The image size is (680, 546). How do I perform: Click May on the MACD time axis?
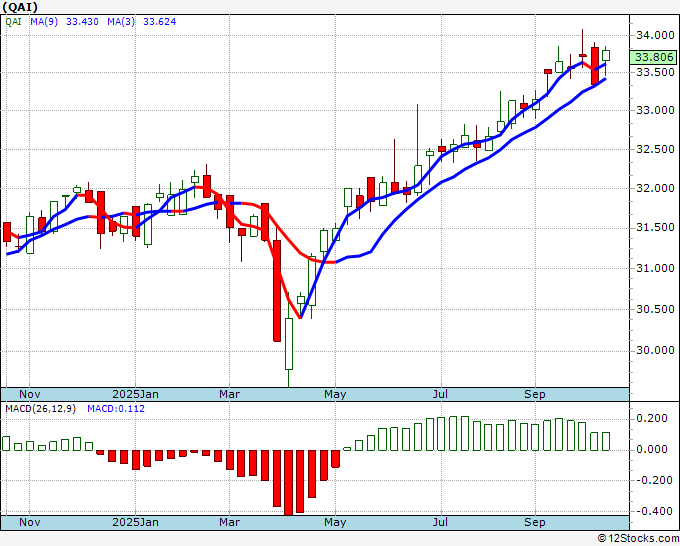(335, 522)
